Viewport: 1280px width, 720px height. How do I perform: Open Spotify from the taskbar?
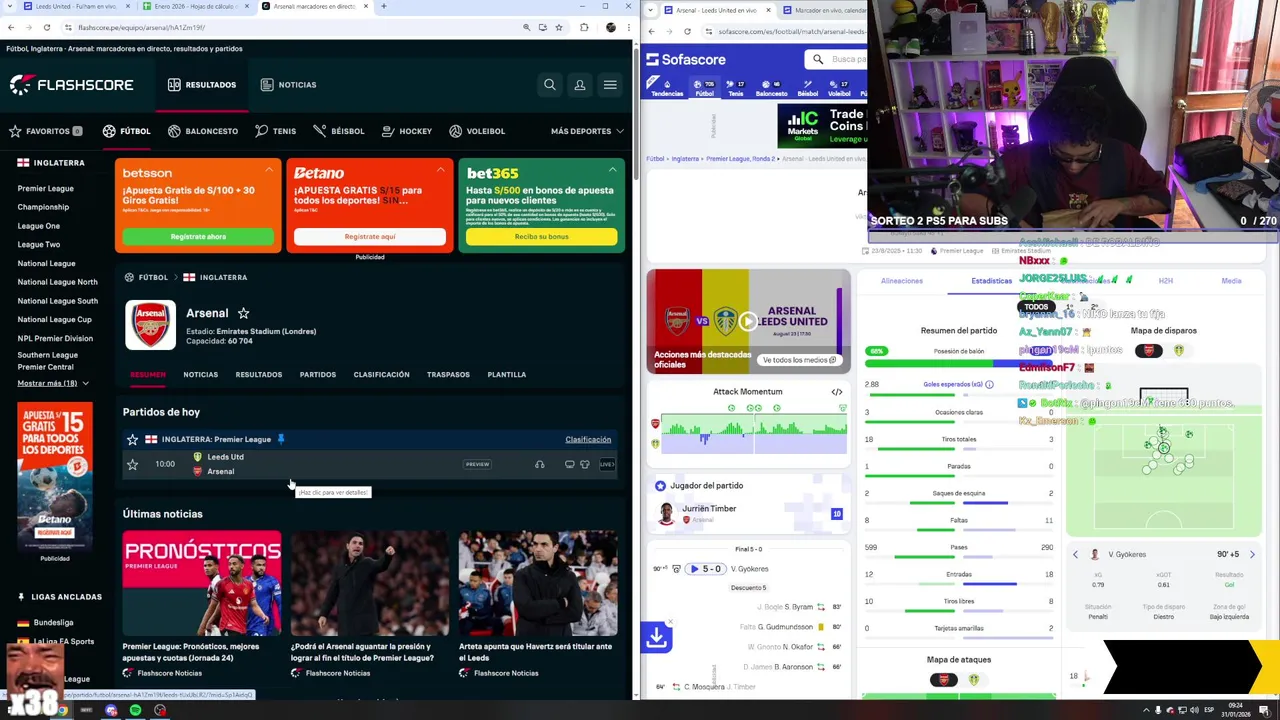click(135, 710)
